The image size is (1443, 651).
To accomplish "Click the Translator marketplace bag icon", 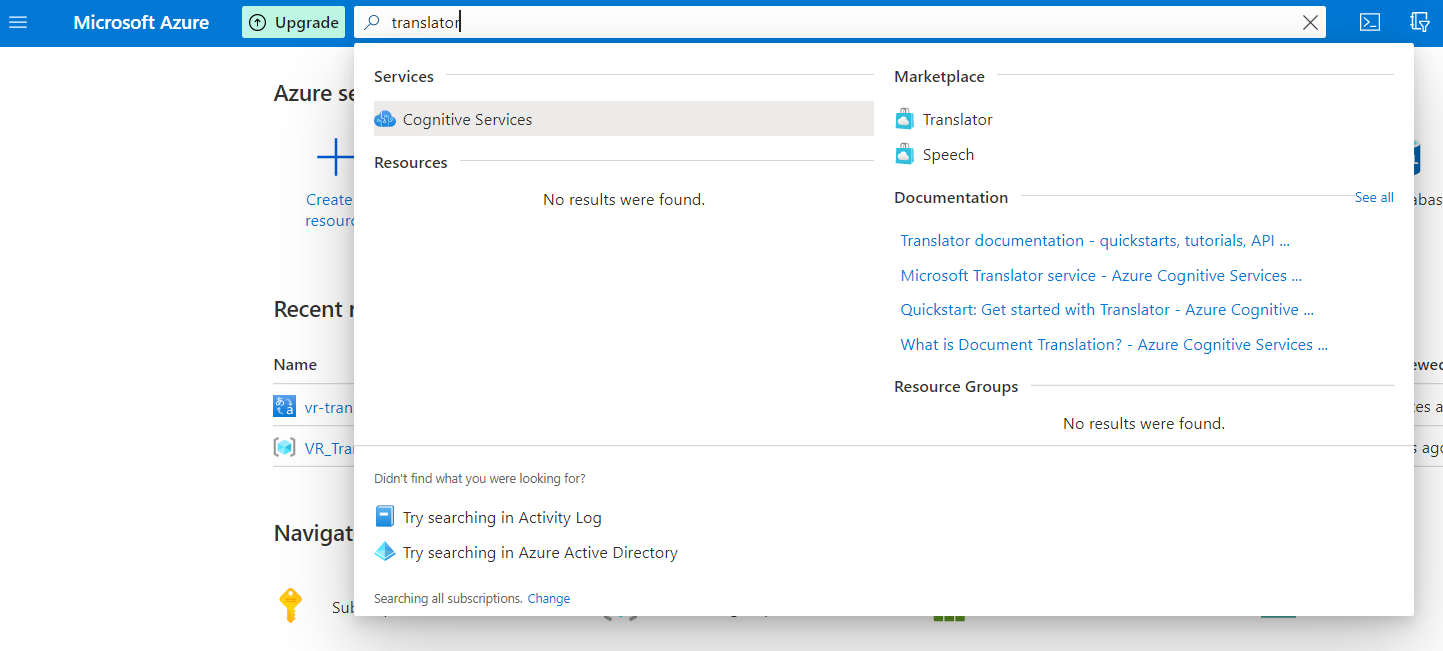I will 905,120.
